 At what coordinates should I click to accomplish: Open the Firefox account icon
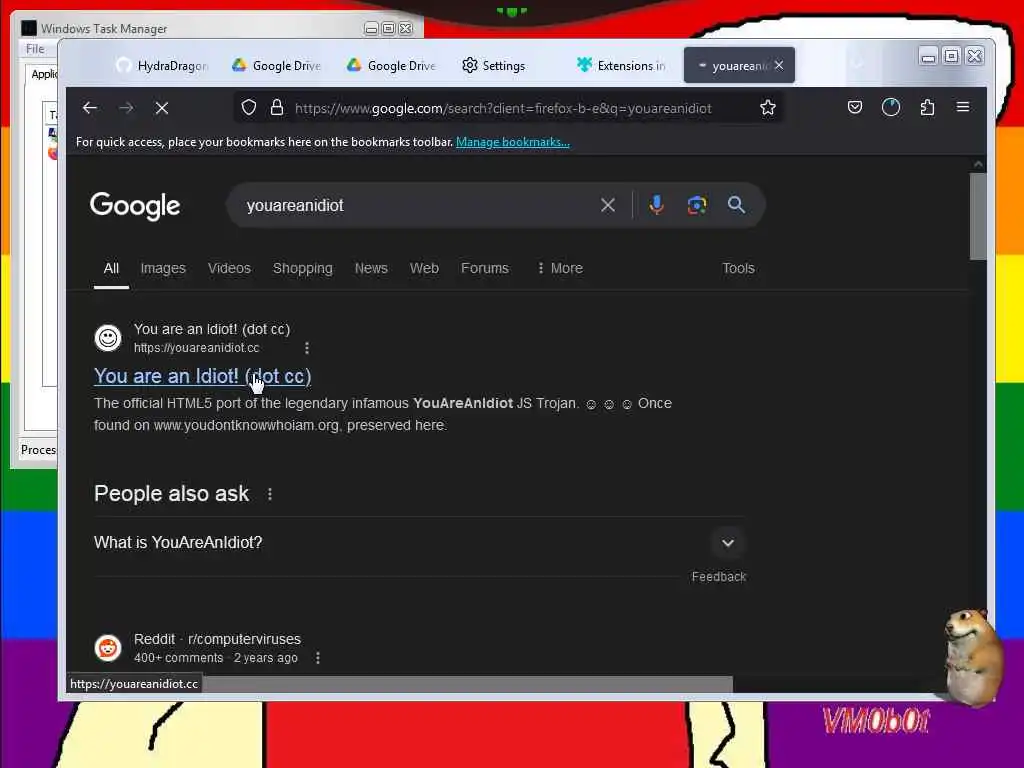coord(891,108)
